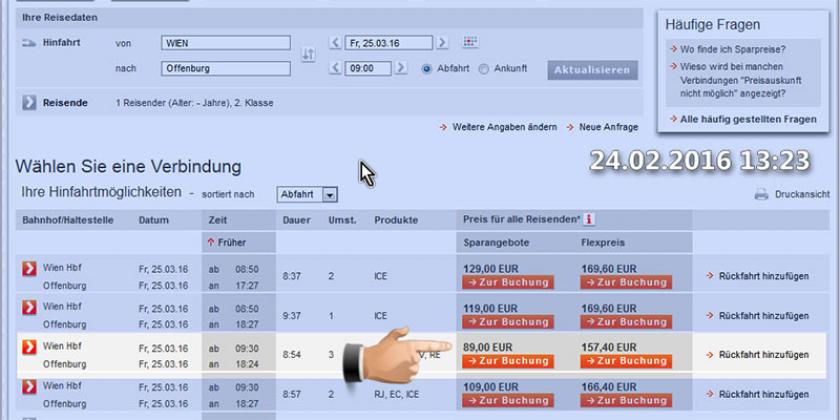The height and width of the screenshot is (420, 840).
Task: Click the Aktualisieren button
Action: [x=592, y=70]
